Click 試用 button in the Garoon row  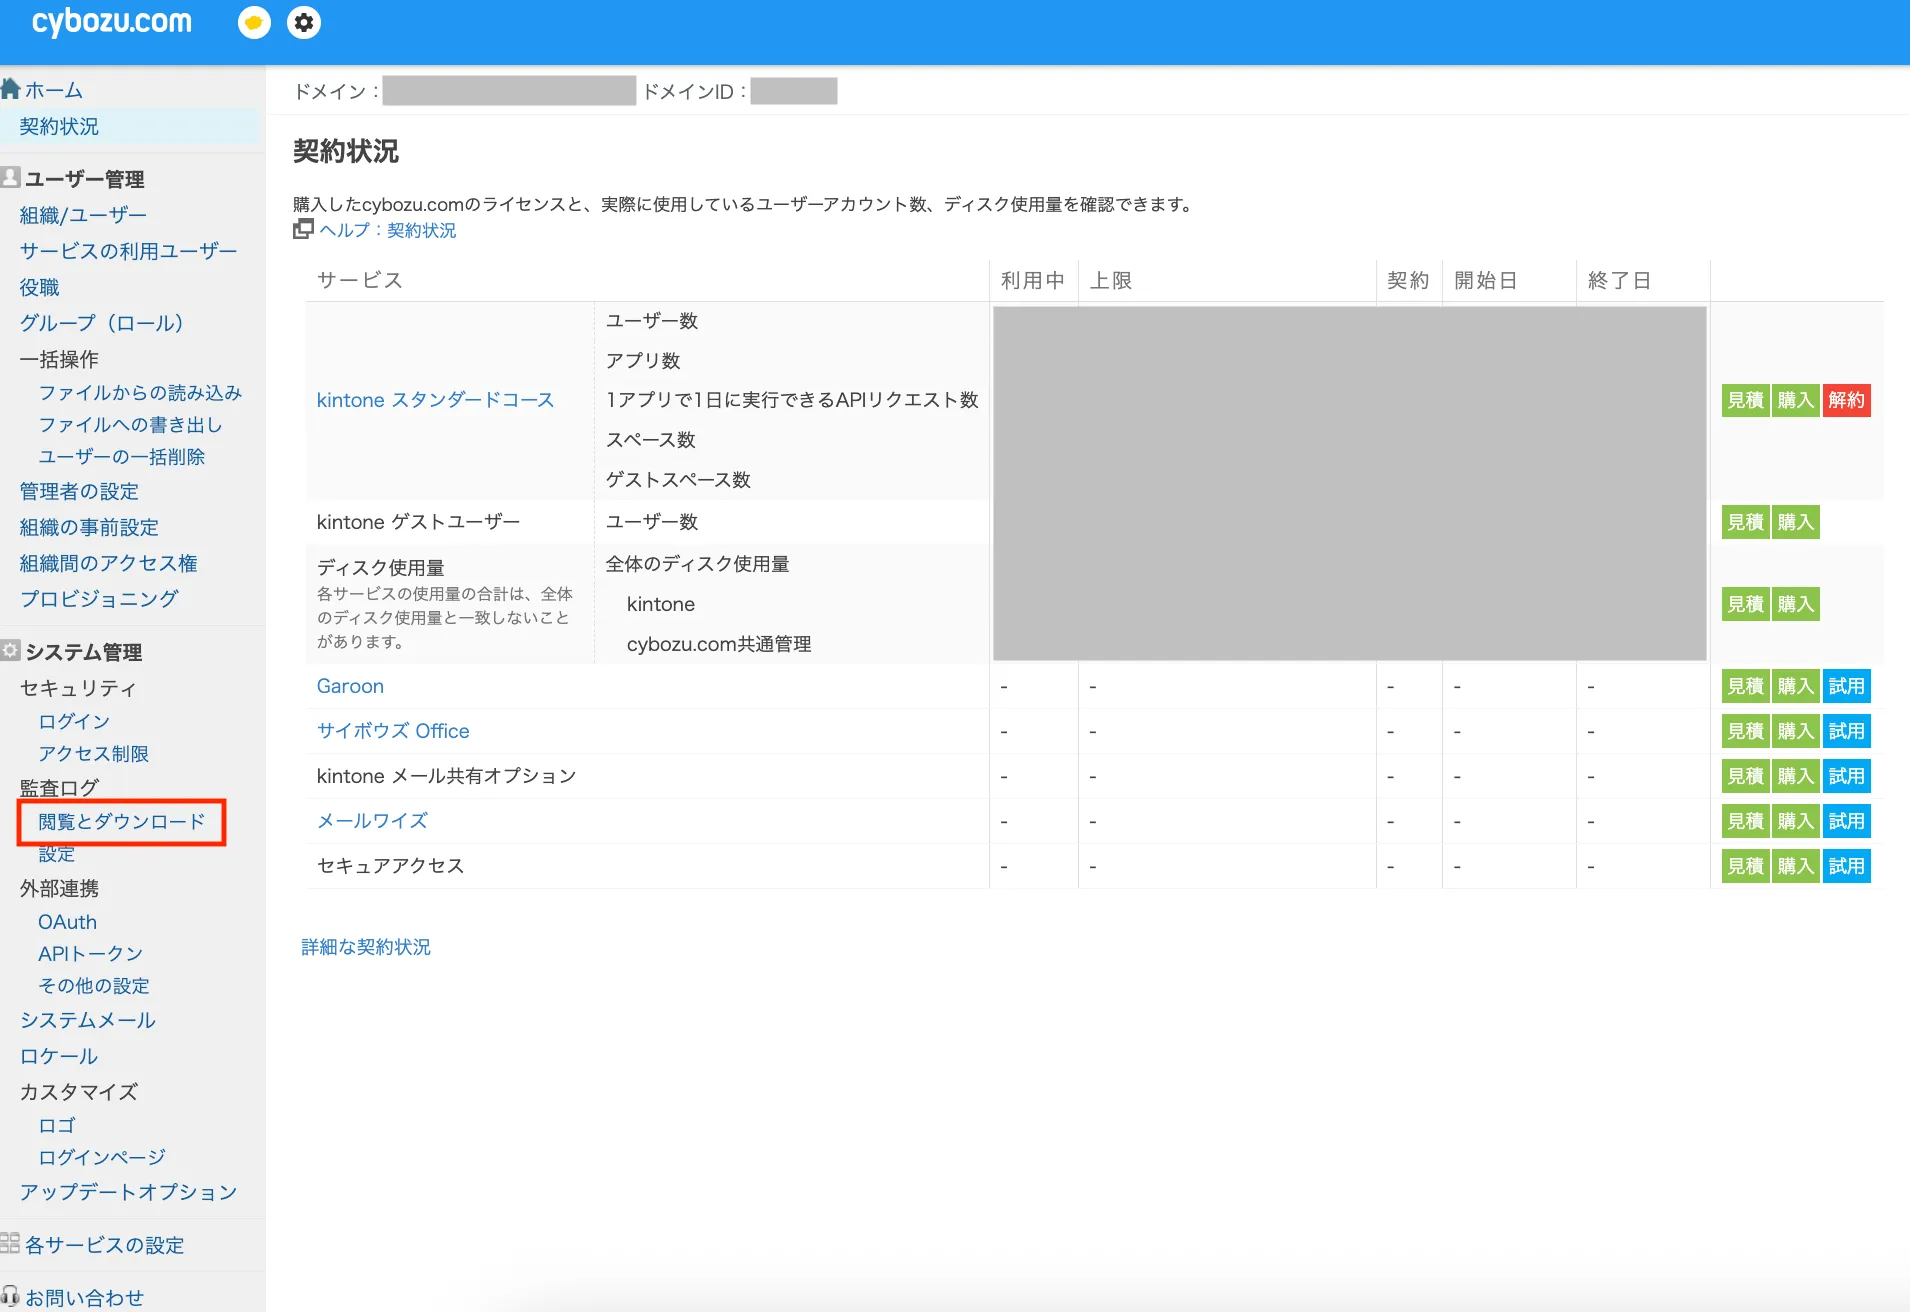tap(1846, 686)
